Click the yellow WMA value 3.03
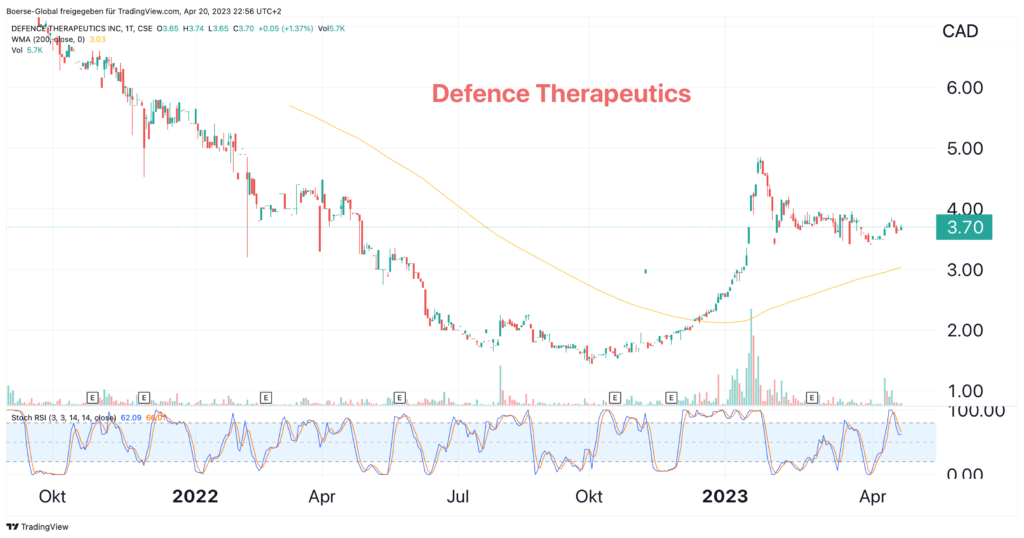1024x538 pixels. (97, 39)
